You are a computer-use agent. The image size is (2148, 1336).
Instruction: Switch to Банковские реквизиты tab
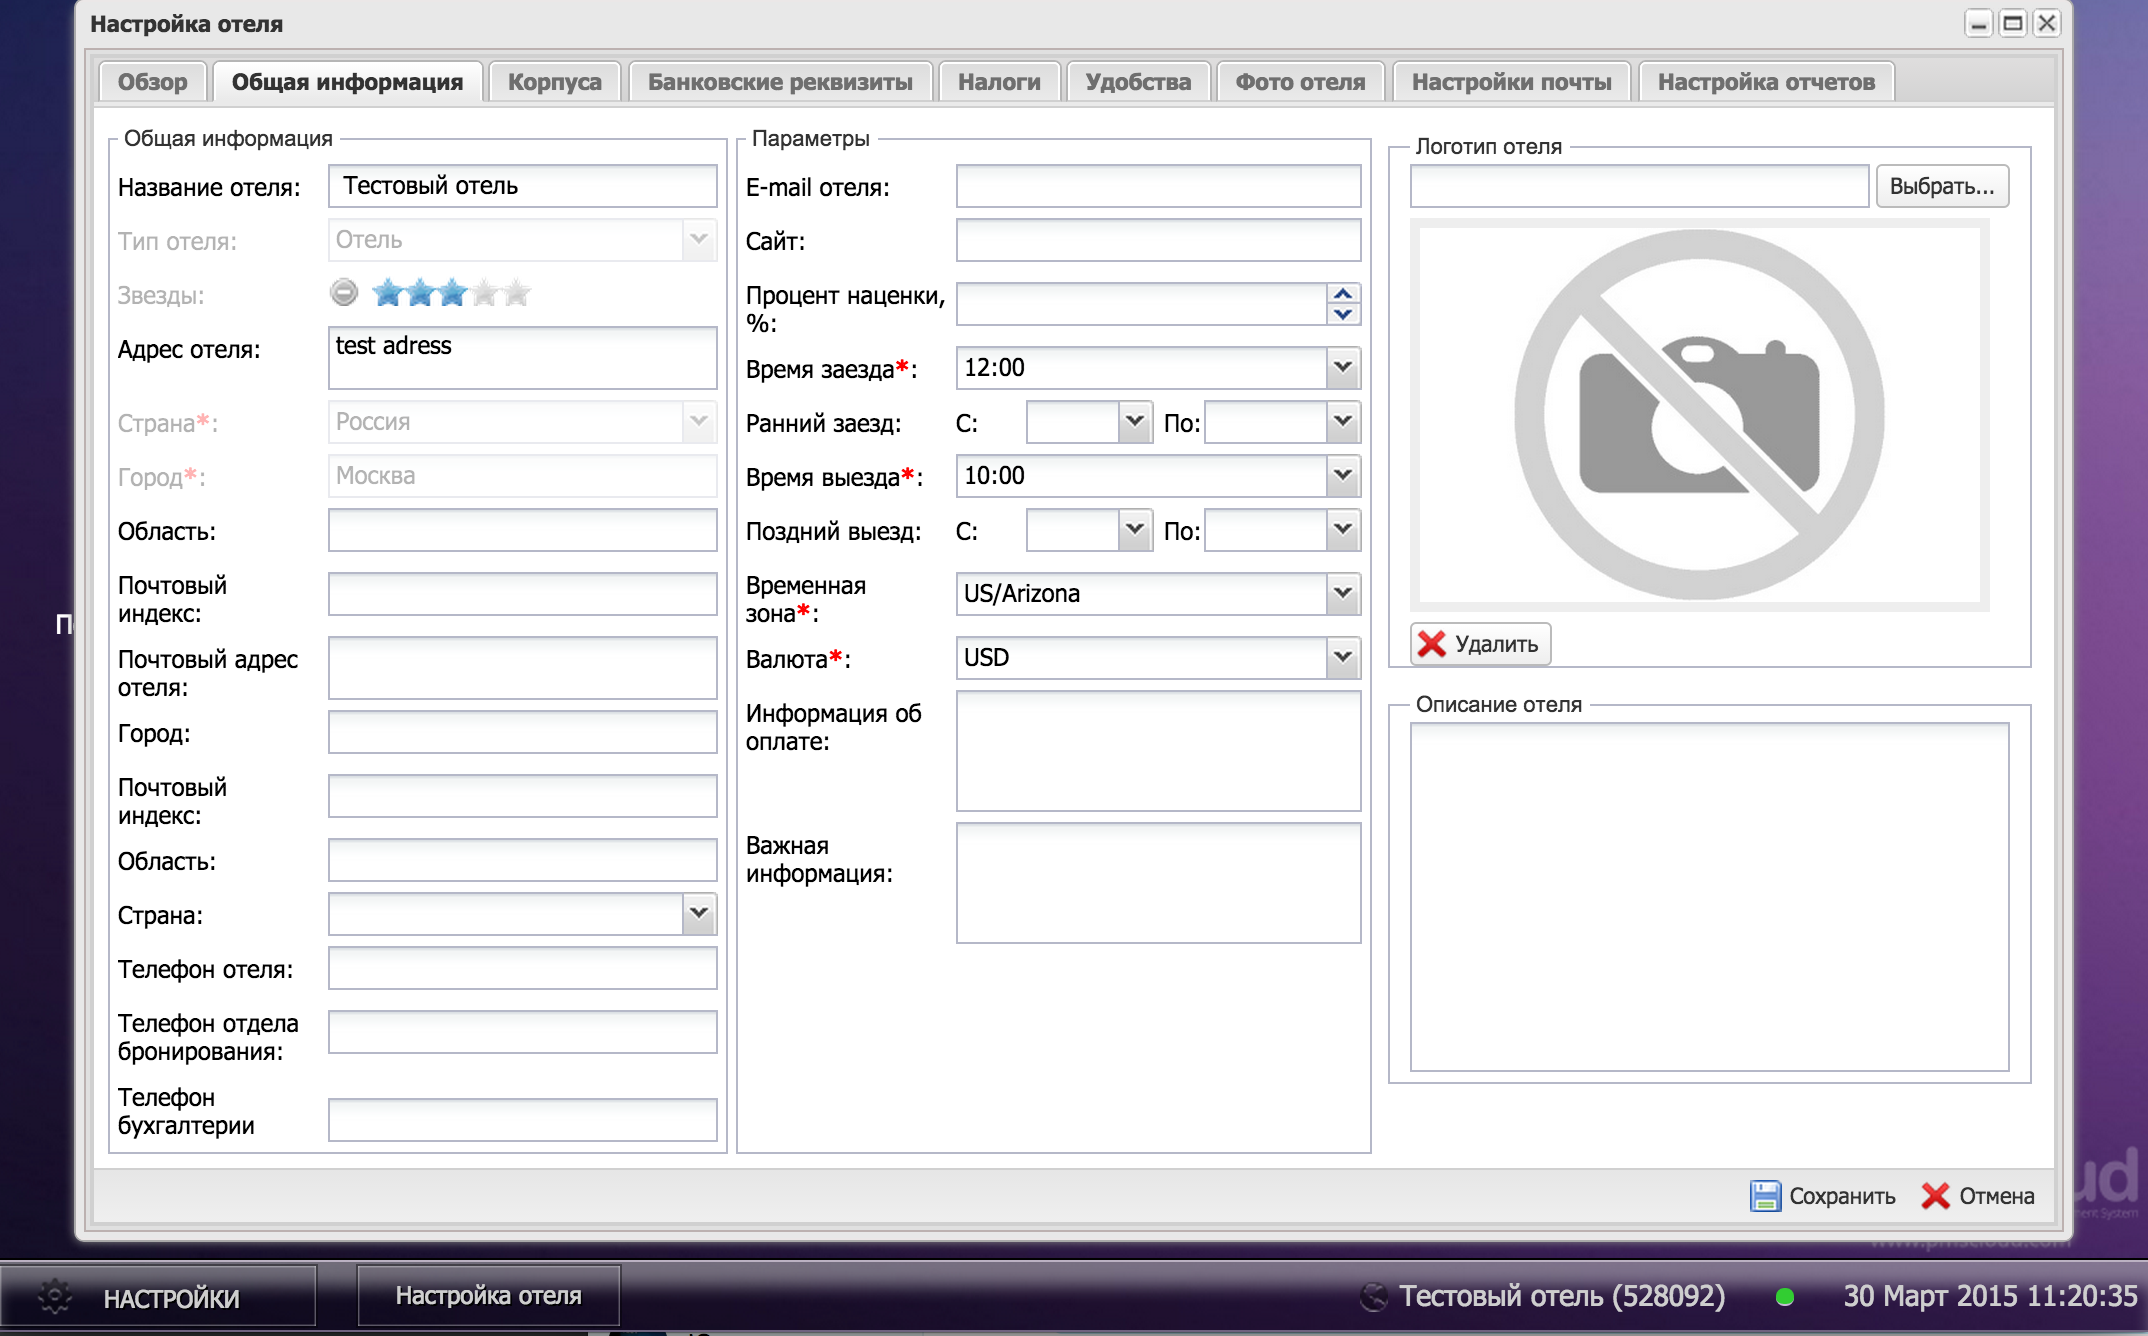pos(780,82)
